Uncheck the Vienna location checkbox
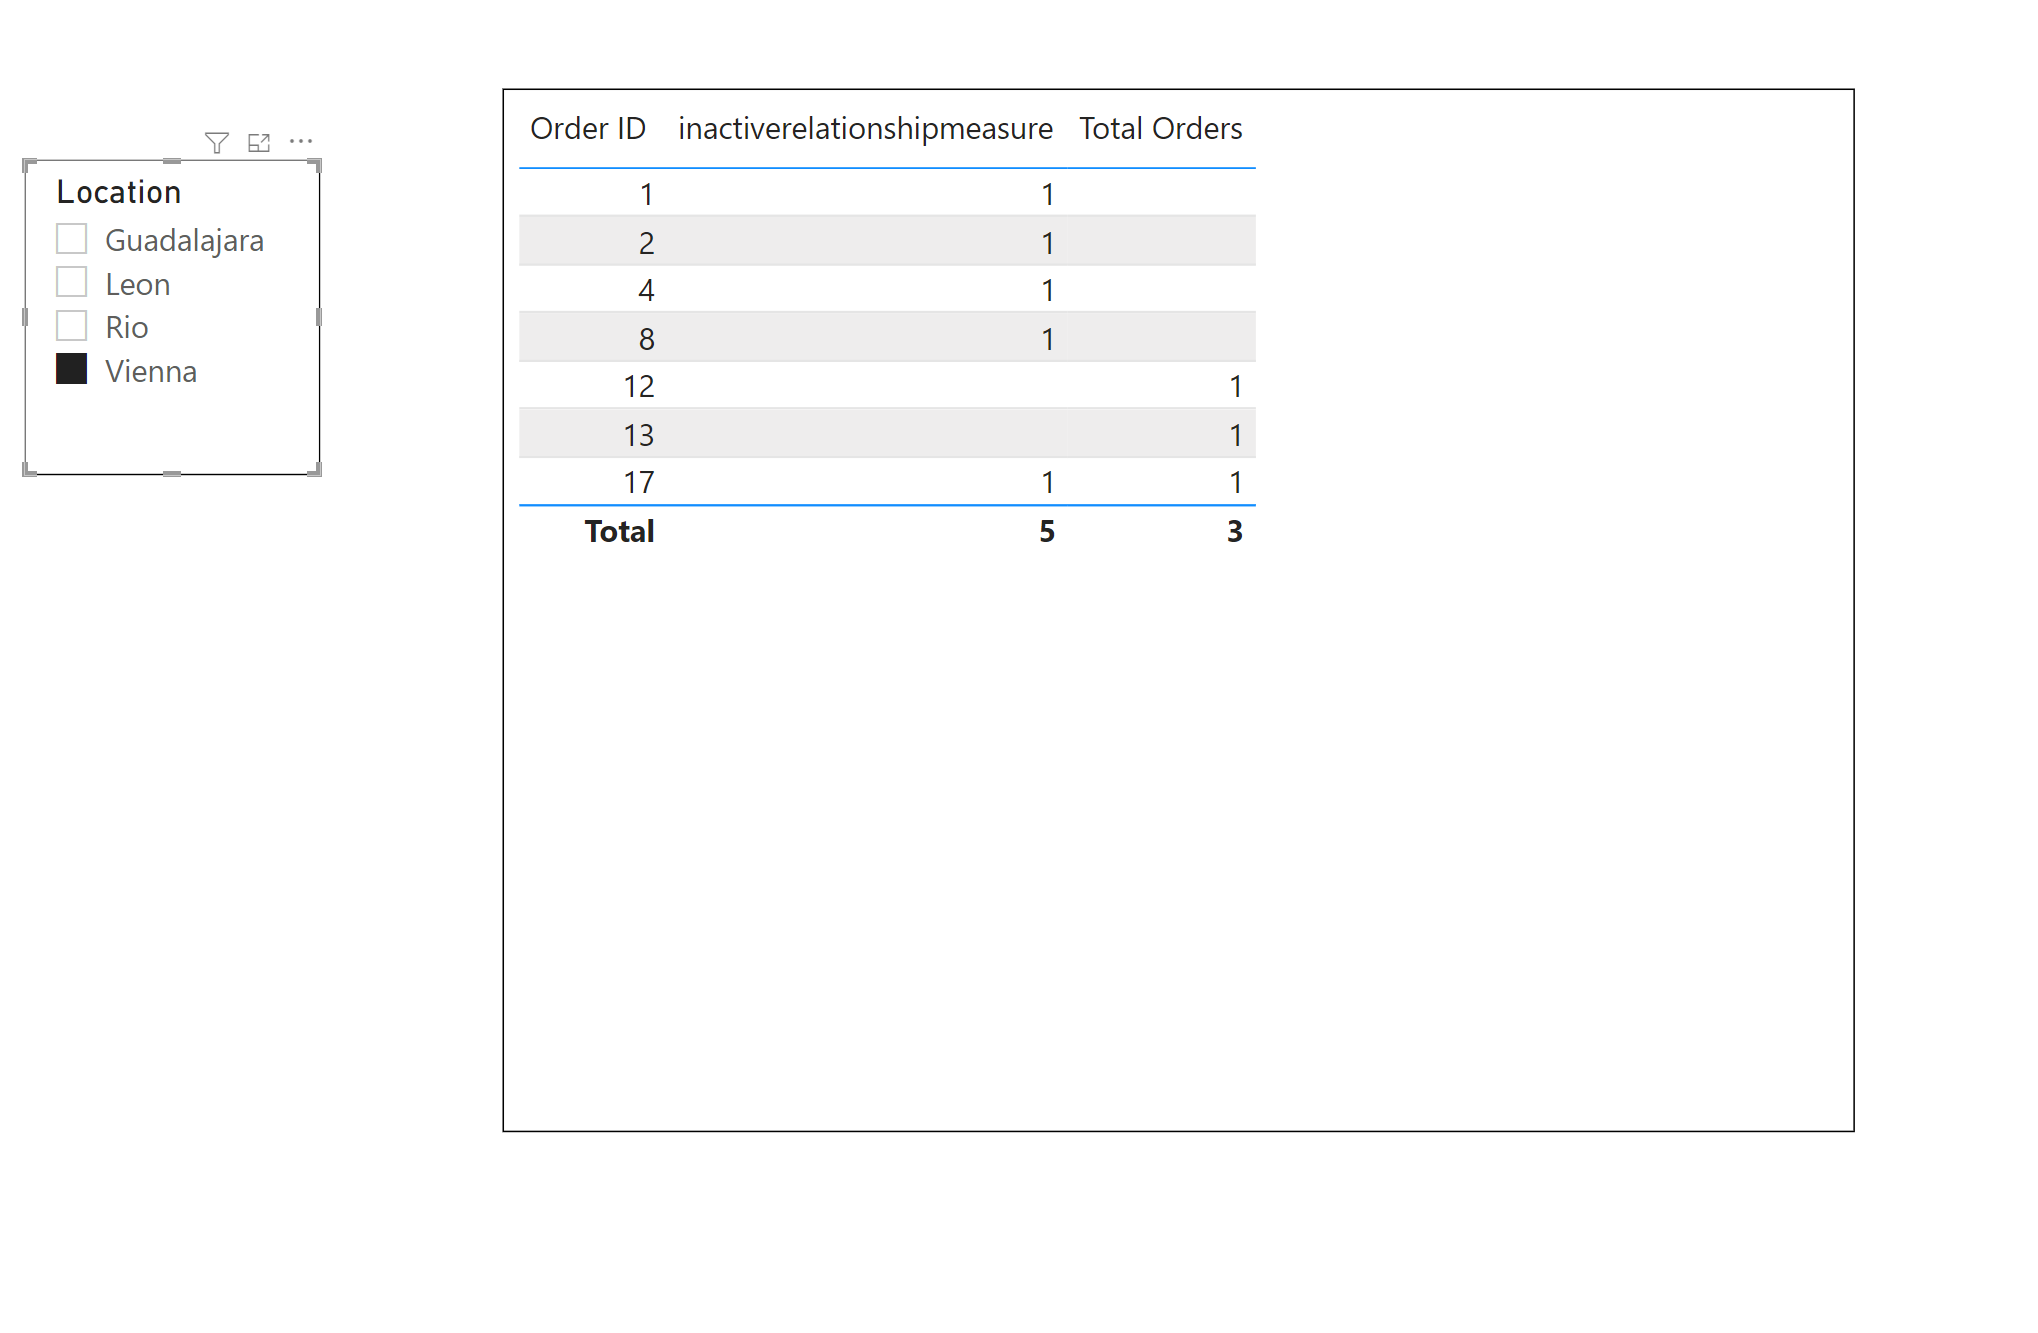This screenshot has height=1333, width=2038. click(x=72, y=369)
